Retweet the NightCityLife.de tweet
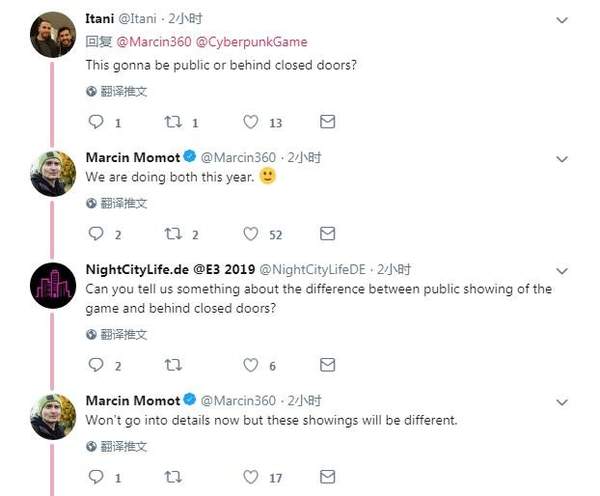The image size is (600, 496). pyautogui.click(x=172, y=365)
